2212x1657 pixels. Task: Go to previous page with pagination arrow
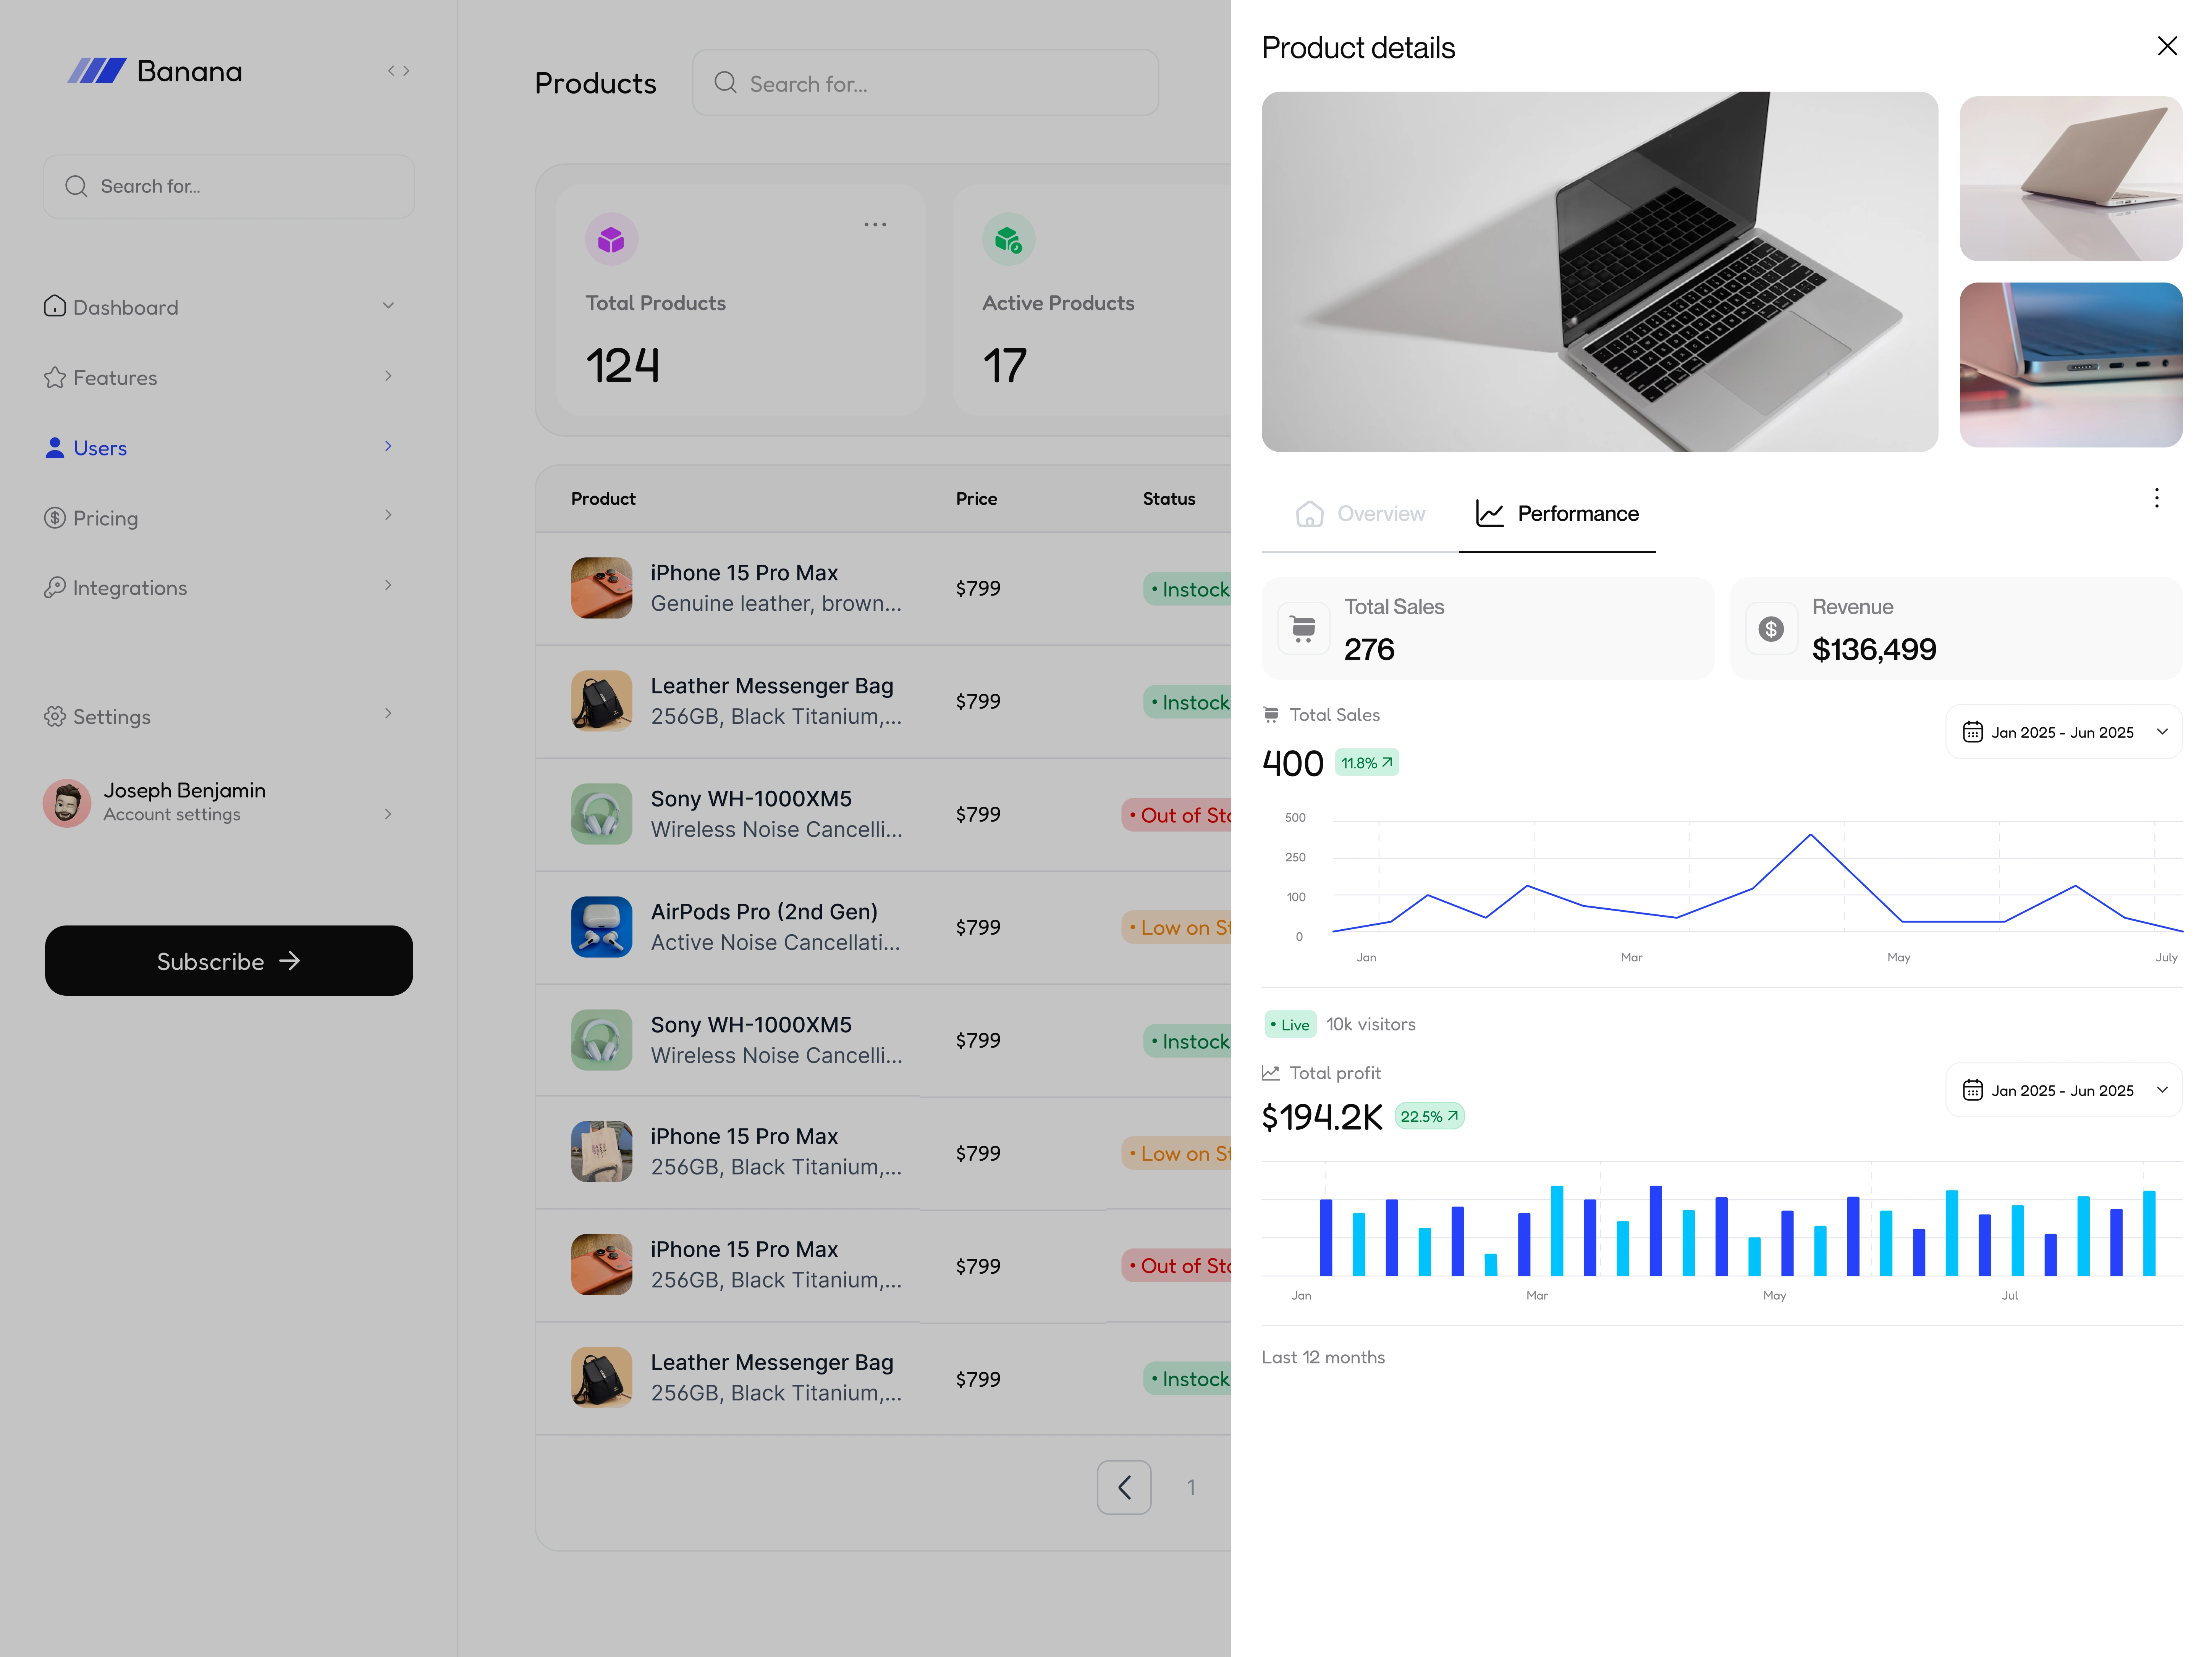tap(1123, 1487)
